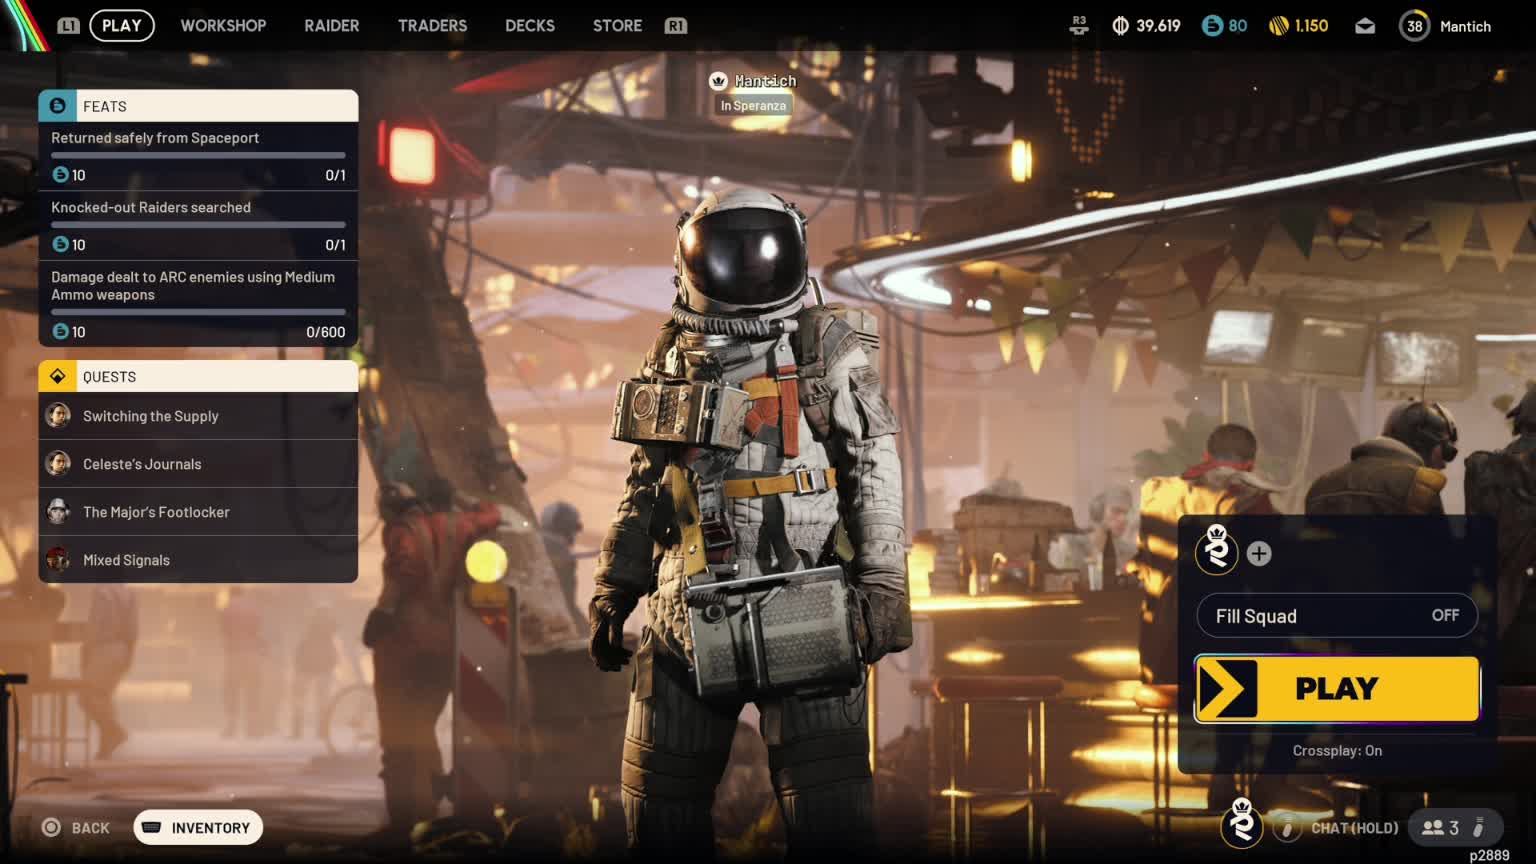
Task: Click the reward token icon under Spaceport feat
Action: coord(60,175)
